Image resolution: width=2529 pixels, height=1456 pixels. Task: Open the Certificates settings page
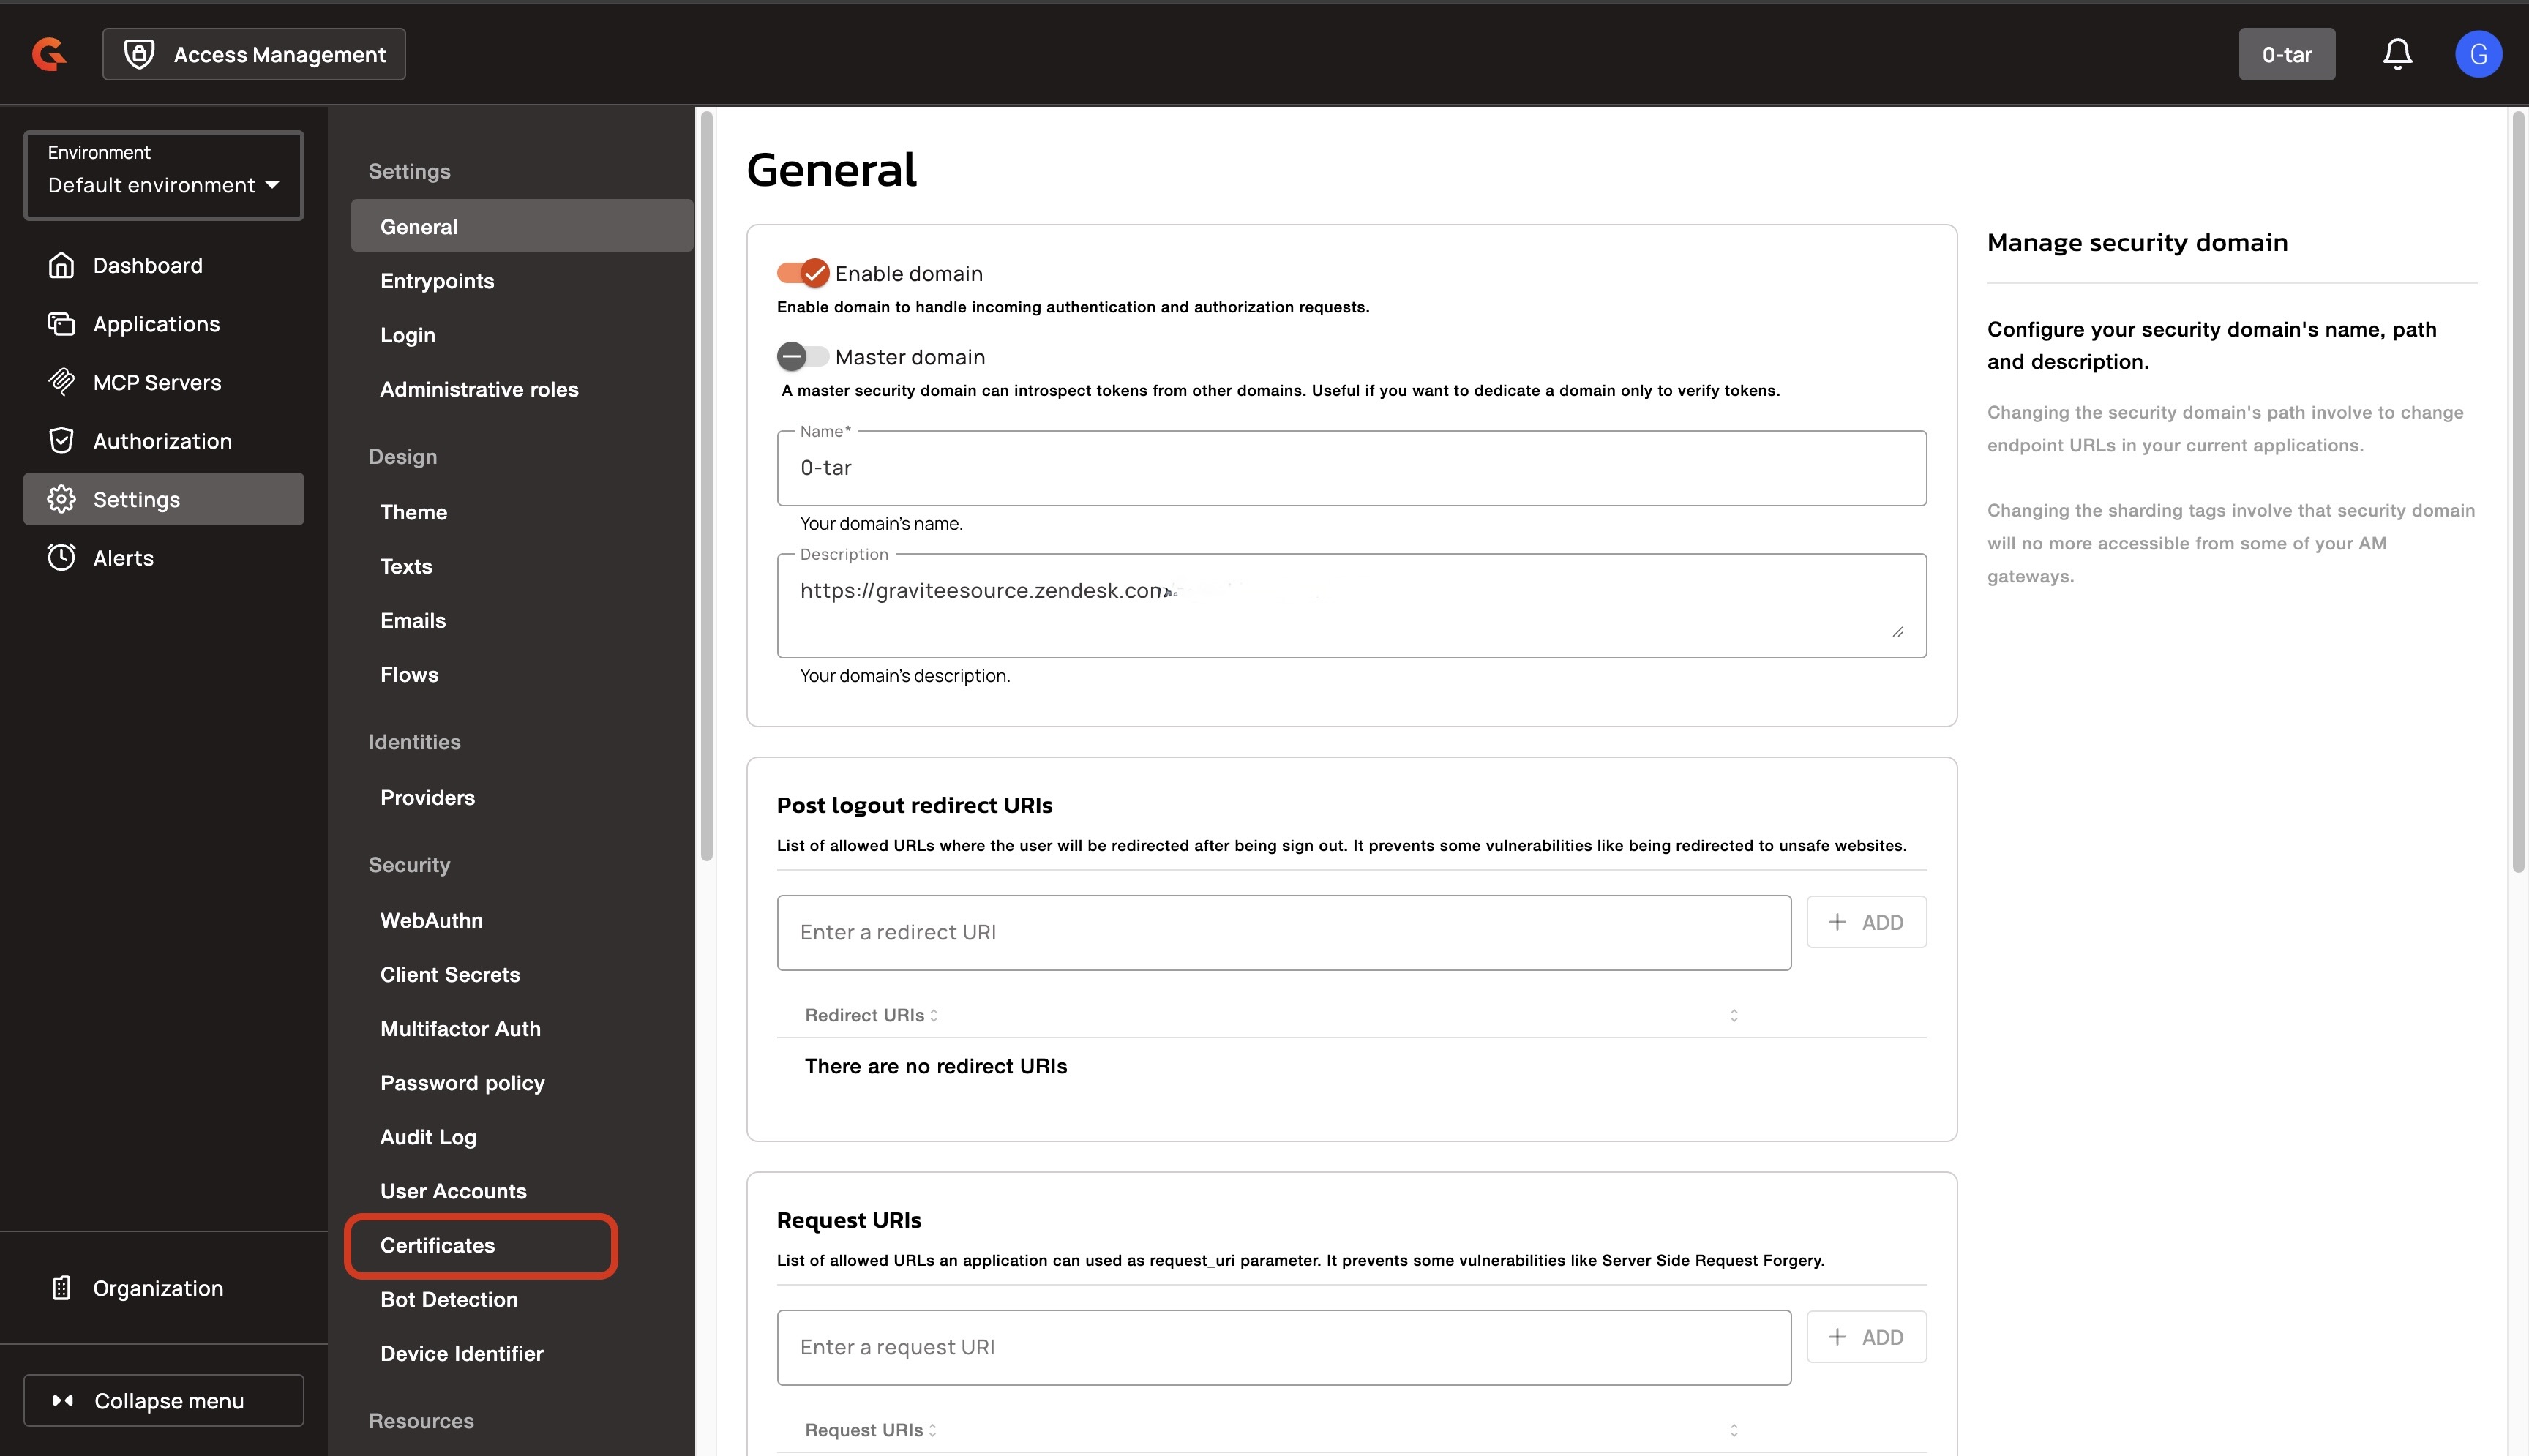(x=437, y=1245)
